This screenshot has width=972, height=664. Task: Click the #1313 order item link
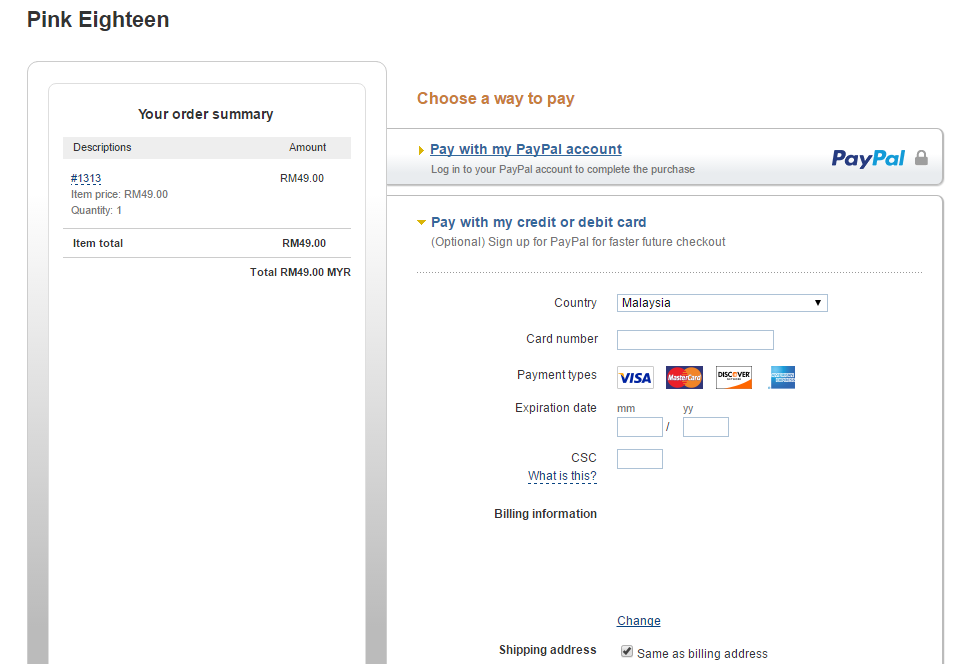pyautogui.click(x=86, y=179)
